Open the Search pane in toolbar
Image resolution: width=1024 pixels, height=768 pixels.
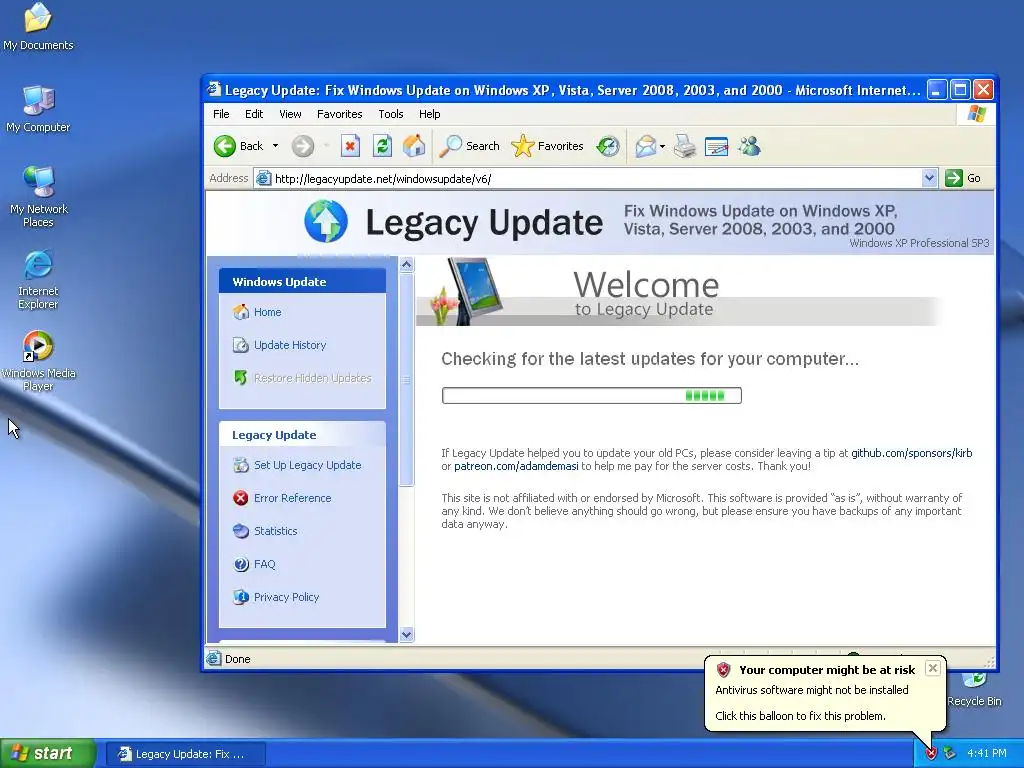469,146
